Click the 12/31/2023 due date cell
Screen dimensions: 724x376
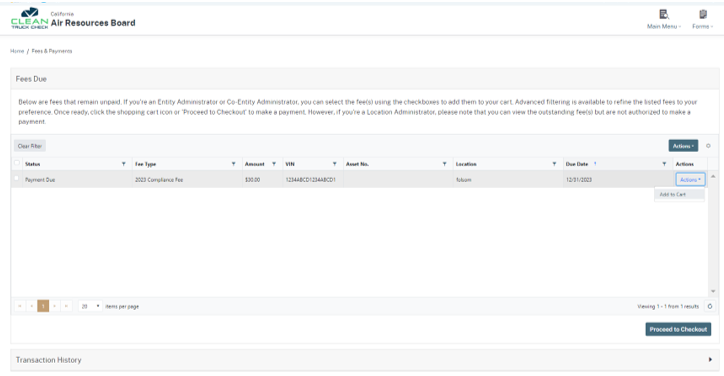pos(618,180)
